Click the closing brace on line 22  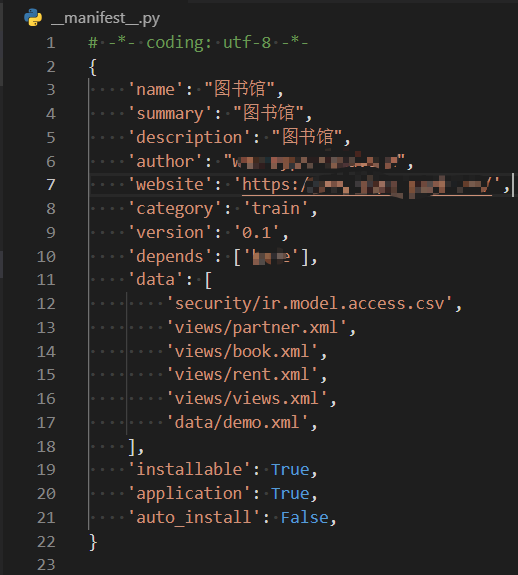(x=93, y=542)
